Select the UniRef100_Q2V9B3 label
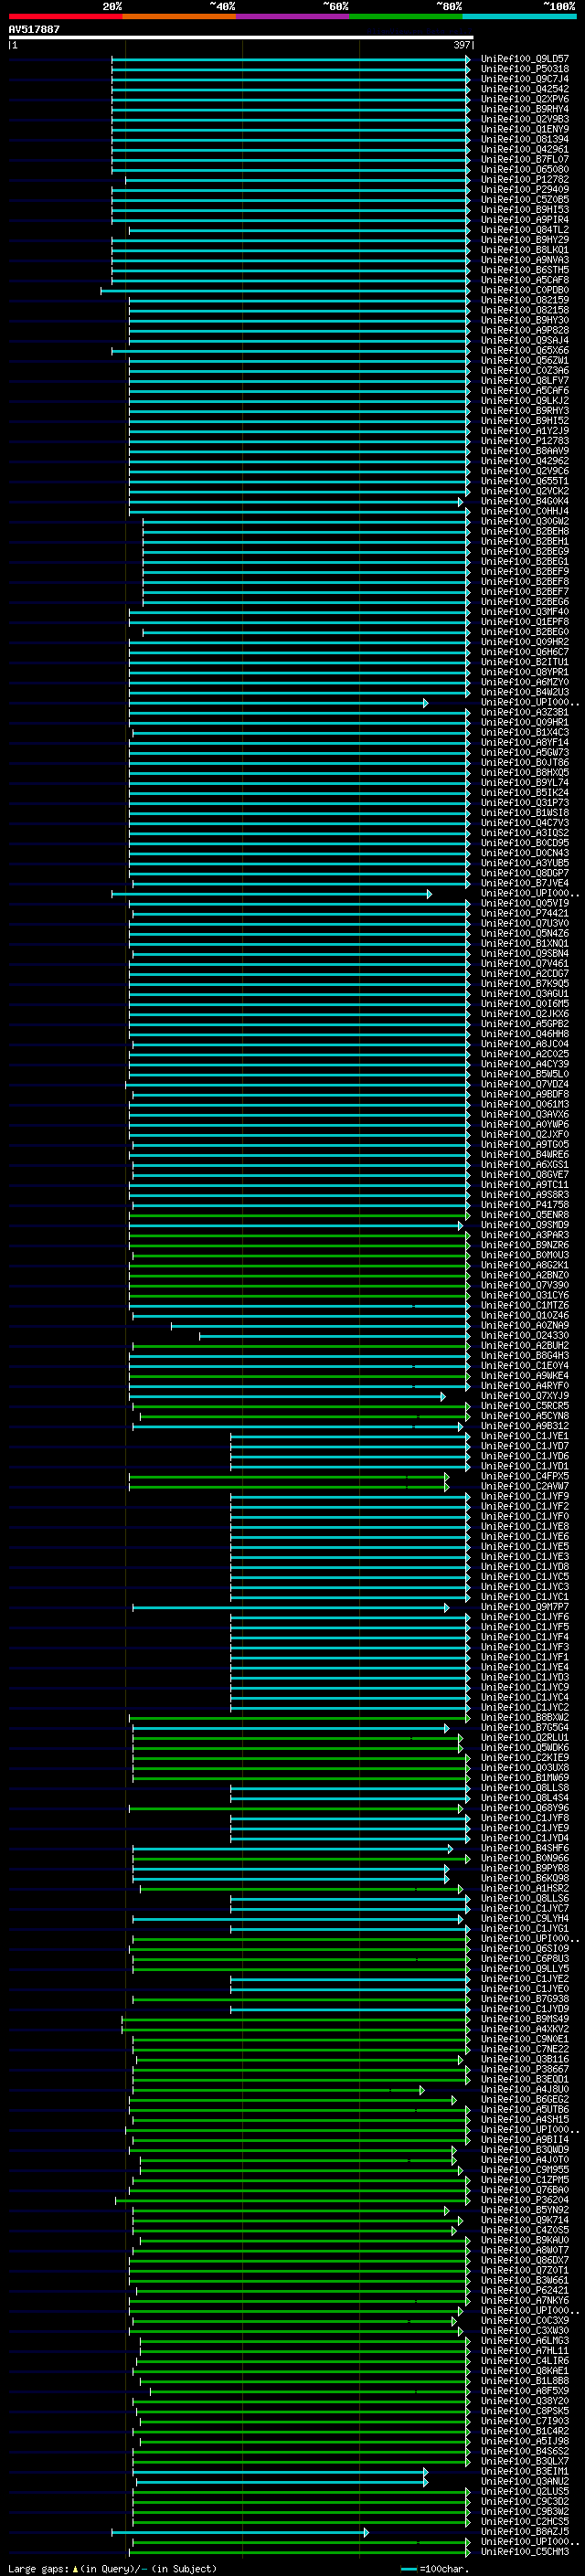Image resolution: width=585 pixels, height=2576 pixels. point(524,119)
